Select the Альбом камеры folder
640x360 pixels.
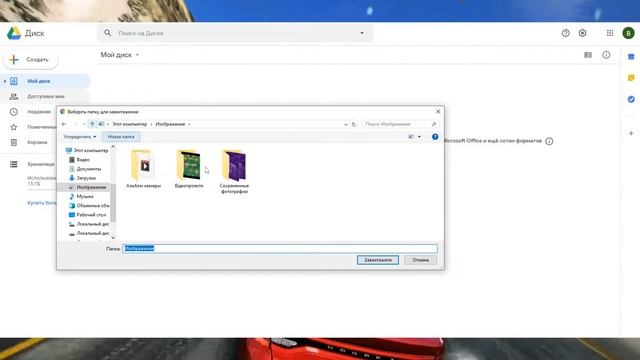(x=143, y=169)
